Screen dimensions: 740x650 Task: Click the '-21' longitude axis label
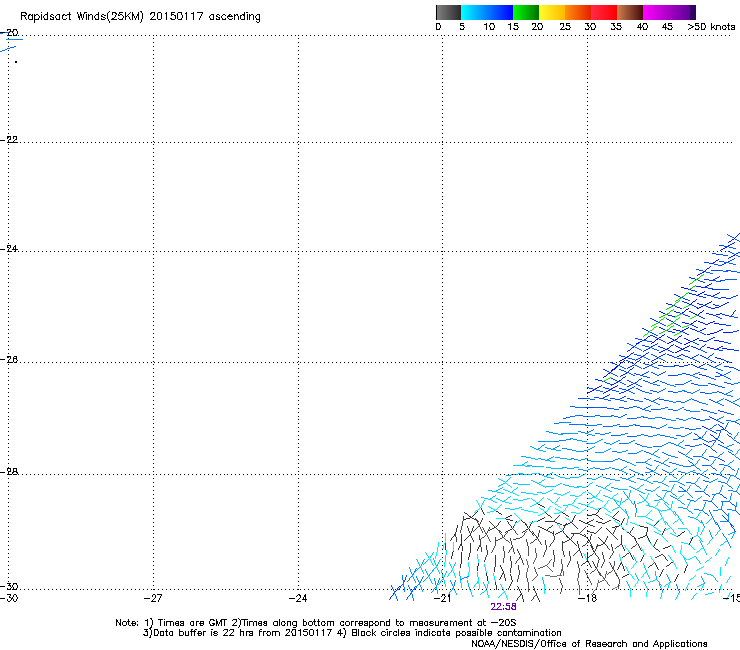[442, 598]
